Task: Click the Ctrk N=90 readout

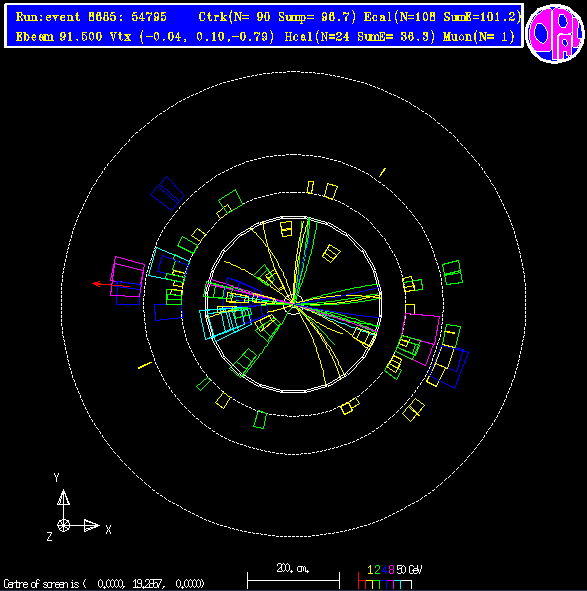Action: (x=277, y=17)
